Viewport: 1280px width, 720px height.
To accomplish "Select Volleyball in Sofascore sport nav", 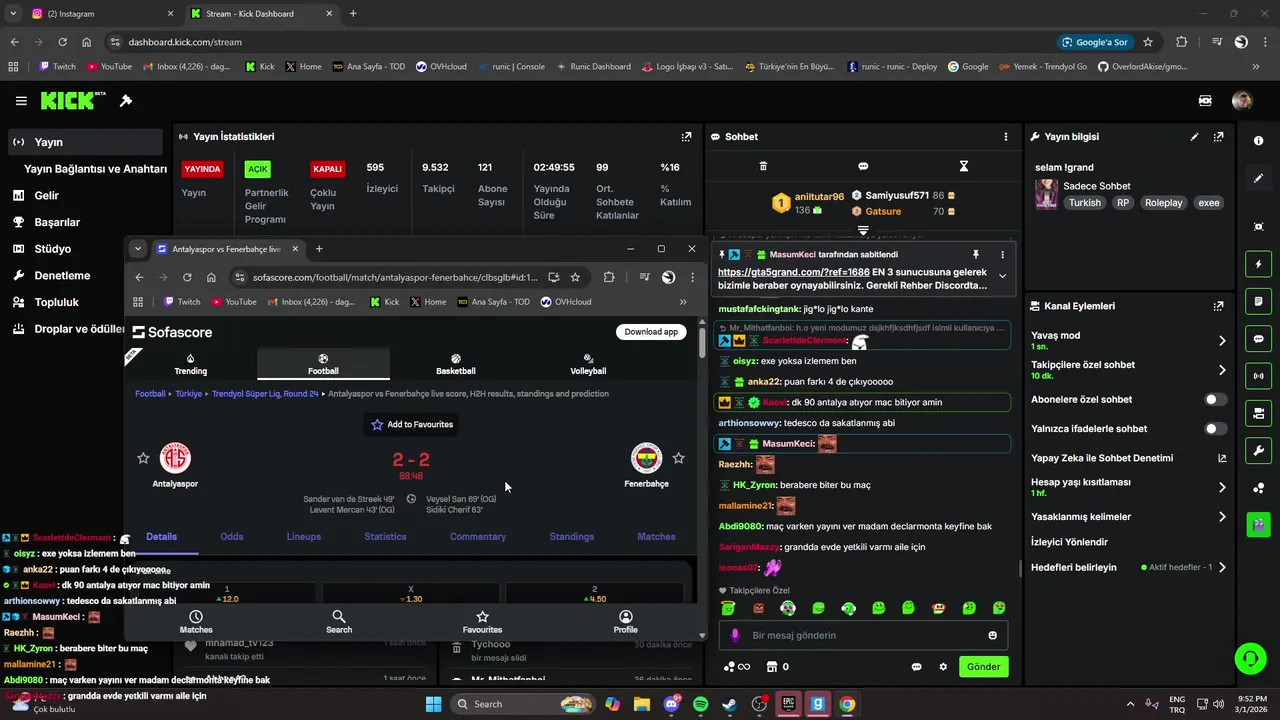I will coord(588,364).
